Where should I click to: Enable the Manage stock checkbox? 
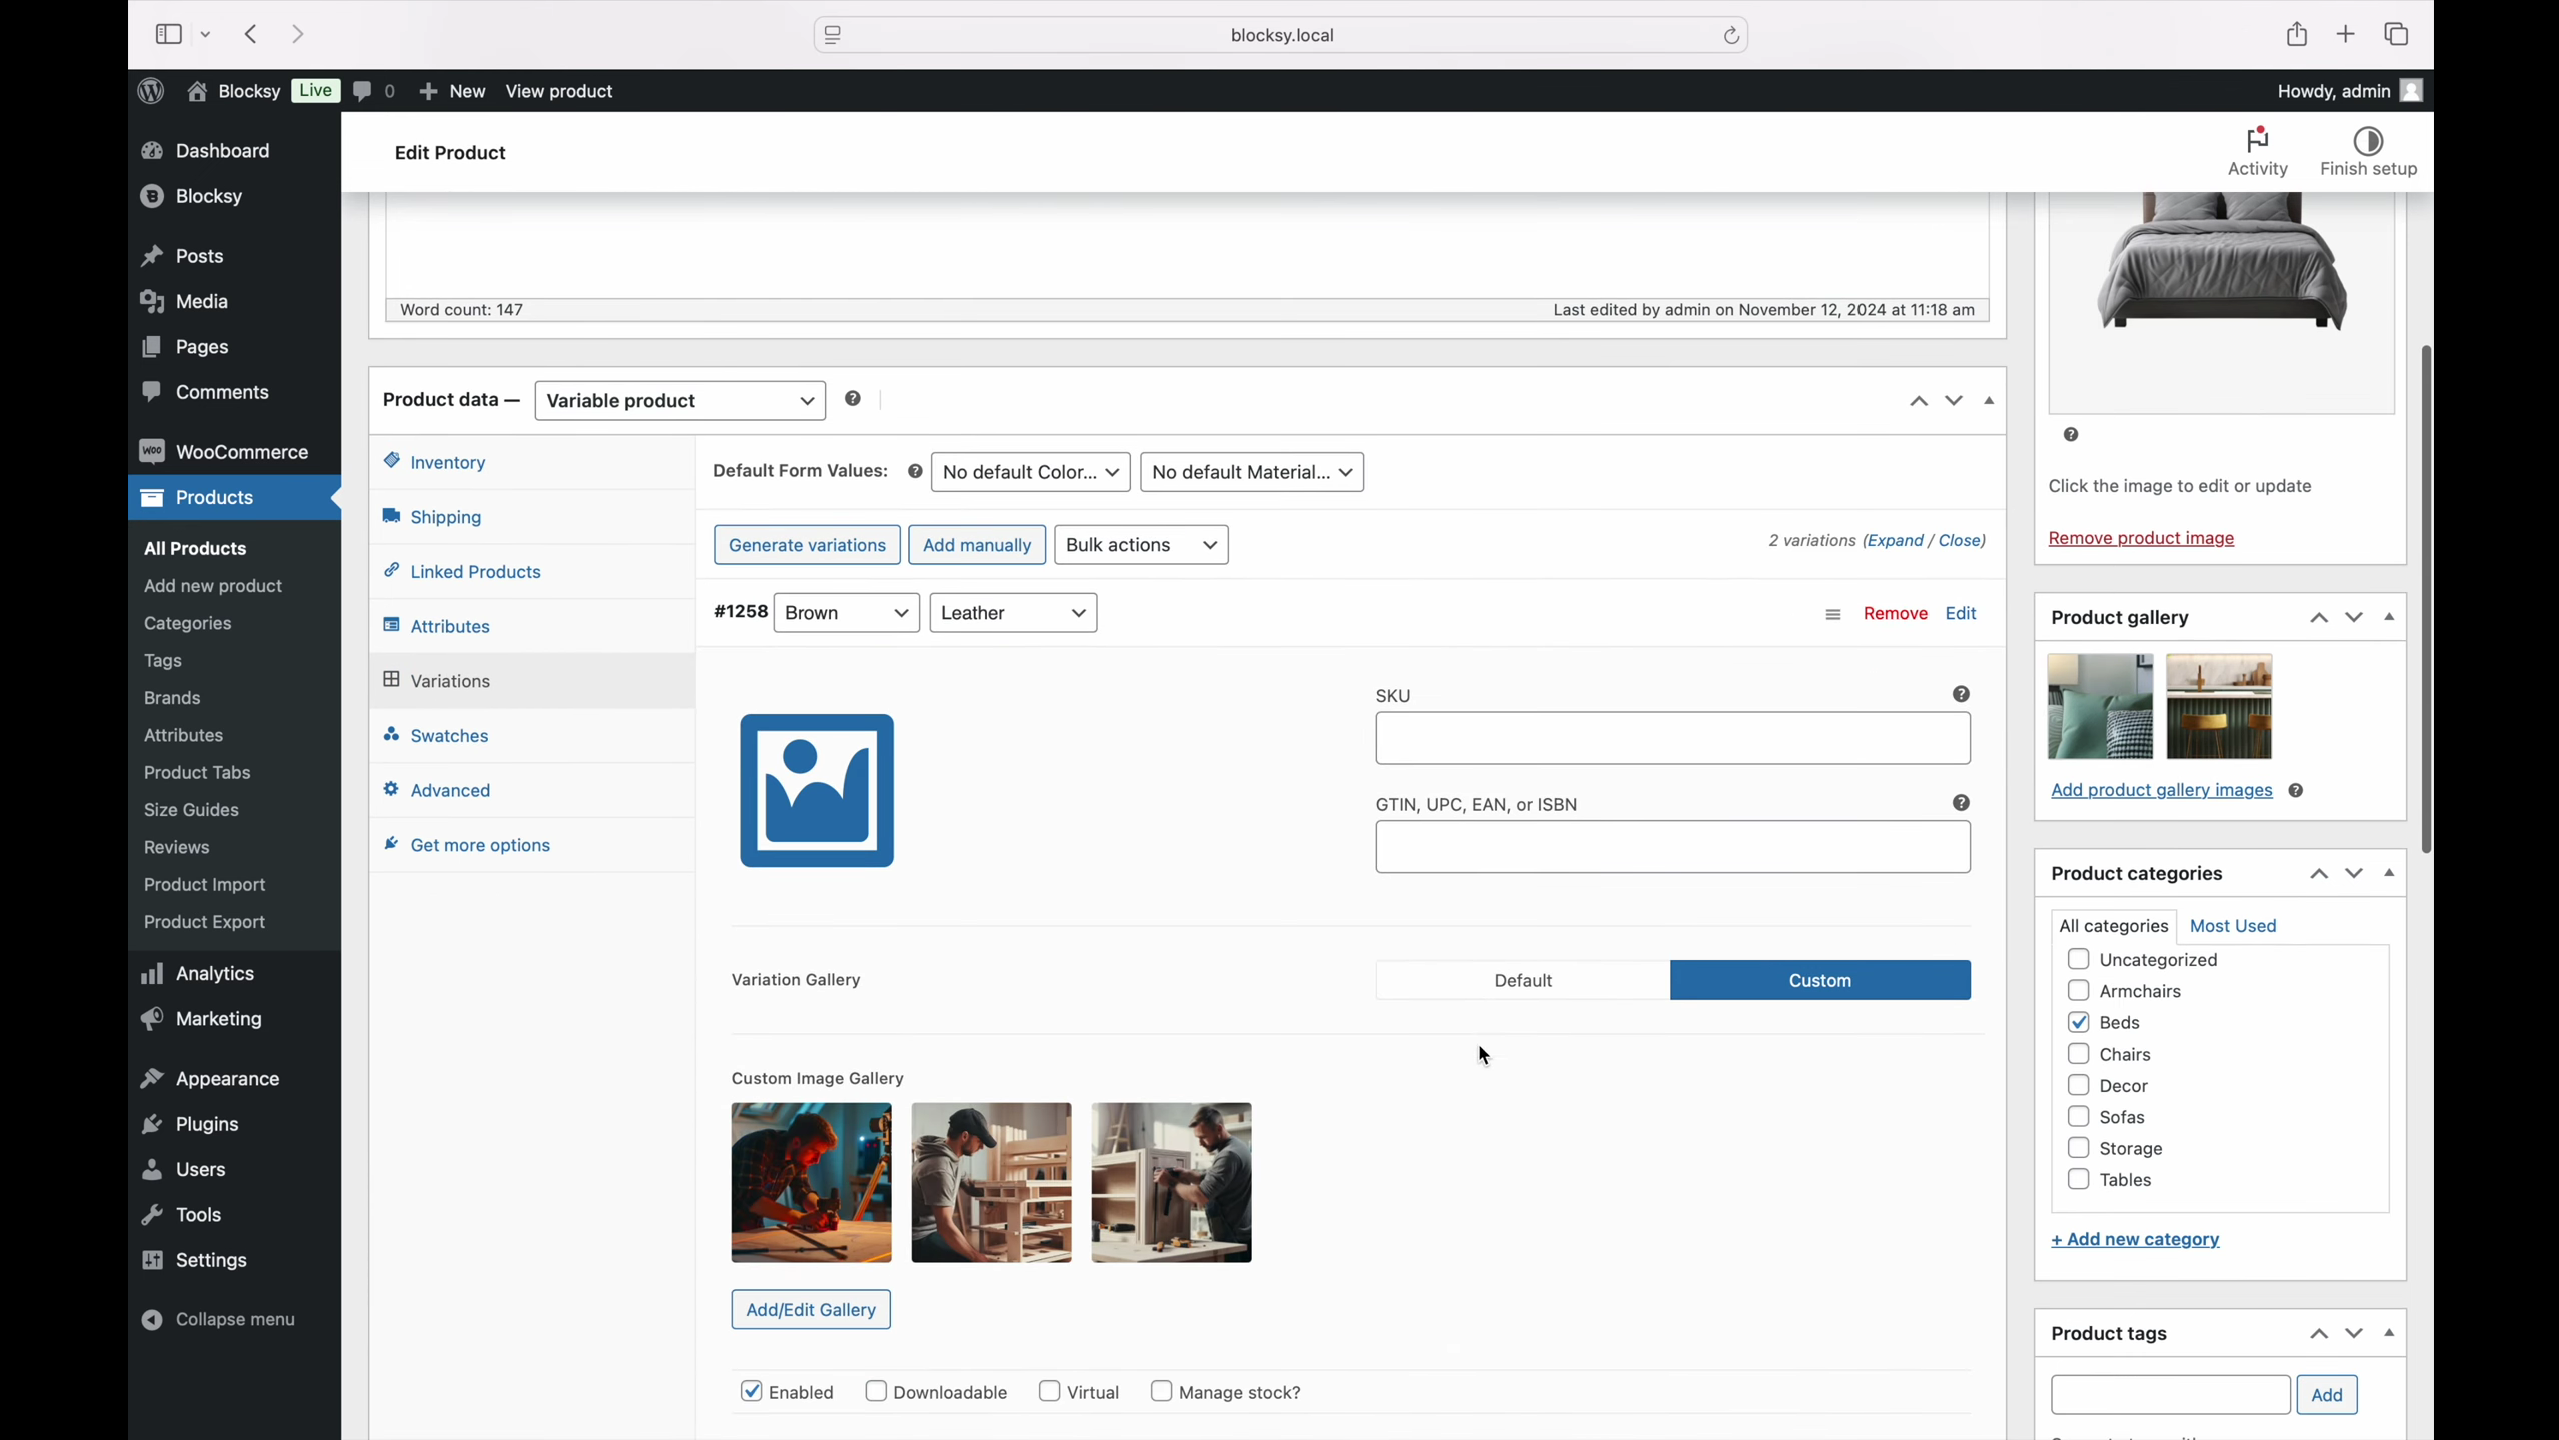click(1161, 1391)
